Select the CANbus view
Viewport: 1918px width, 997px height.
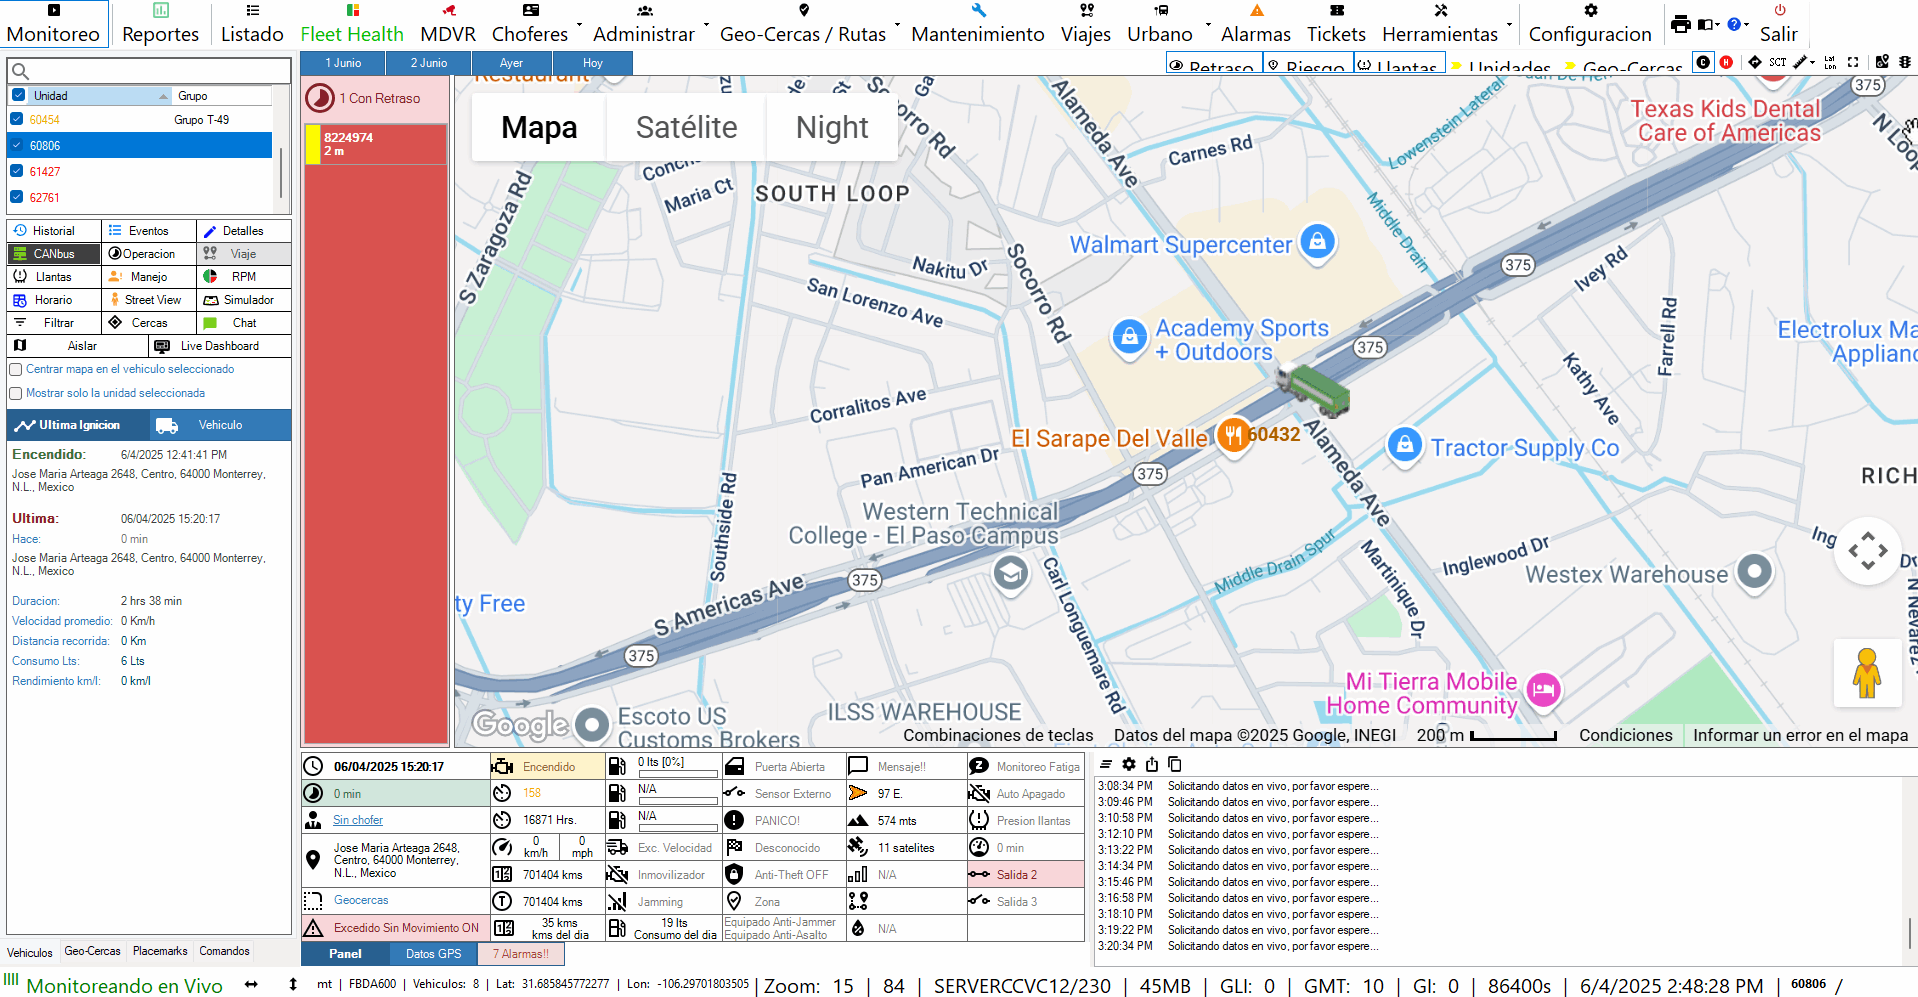tap(54, 254)
